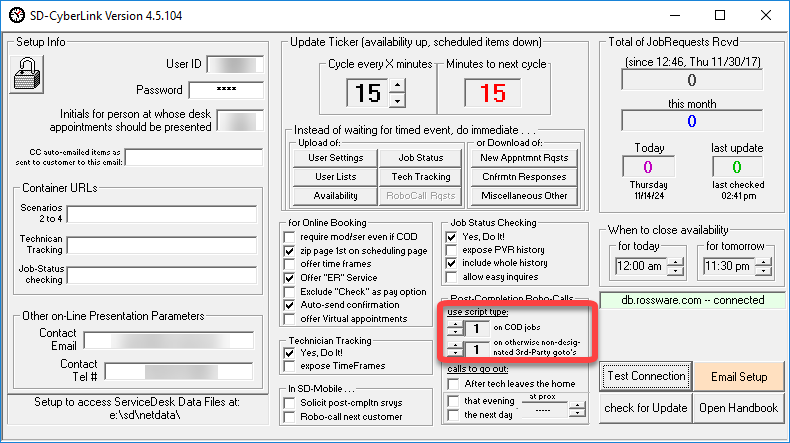The height and width of the screenshot is (443, 790).
Task: Download New Appntmnt Rqsts now
Action: coord(523,158)
